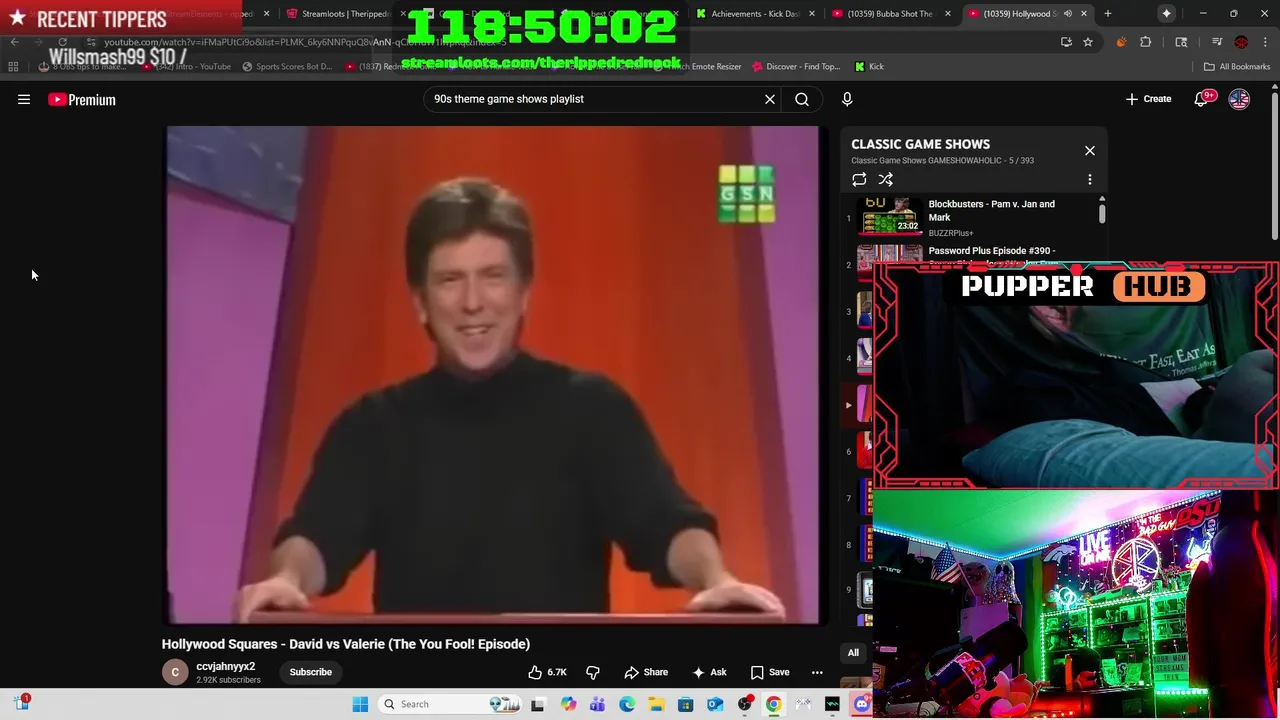Image resolution: width=1280 pixels, height=720 pixels.
Task: Open Outlook from the taskbar
Action: pos(715,704)
